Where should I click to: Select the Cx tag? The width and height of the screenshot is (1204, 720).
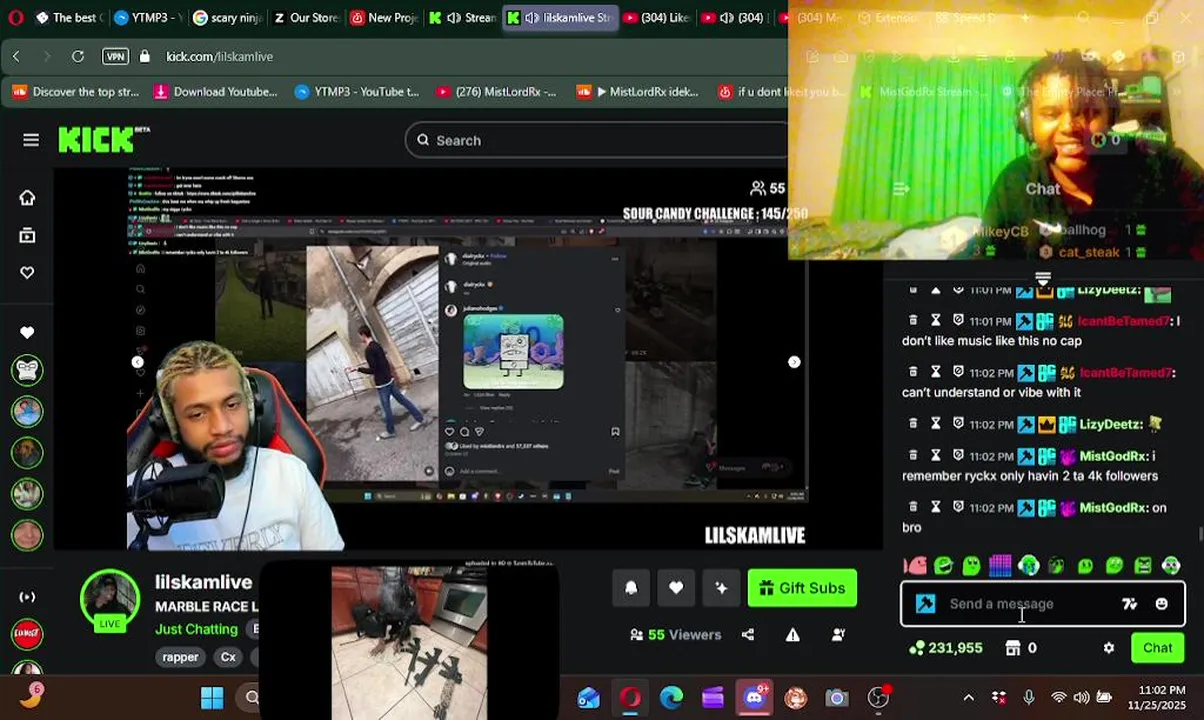click(x=228, y=657)
